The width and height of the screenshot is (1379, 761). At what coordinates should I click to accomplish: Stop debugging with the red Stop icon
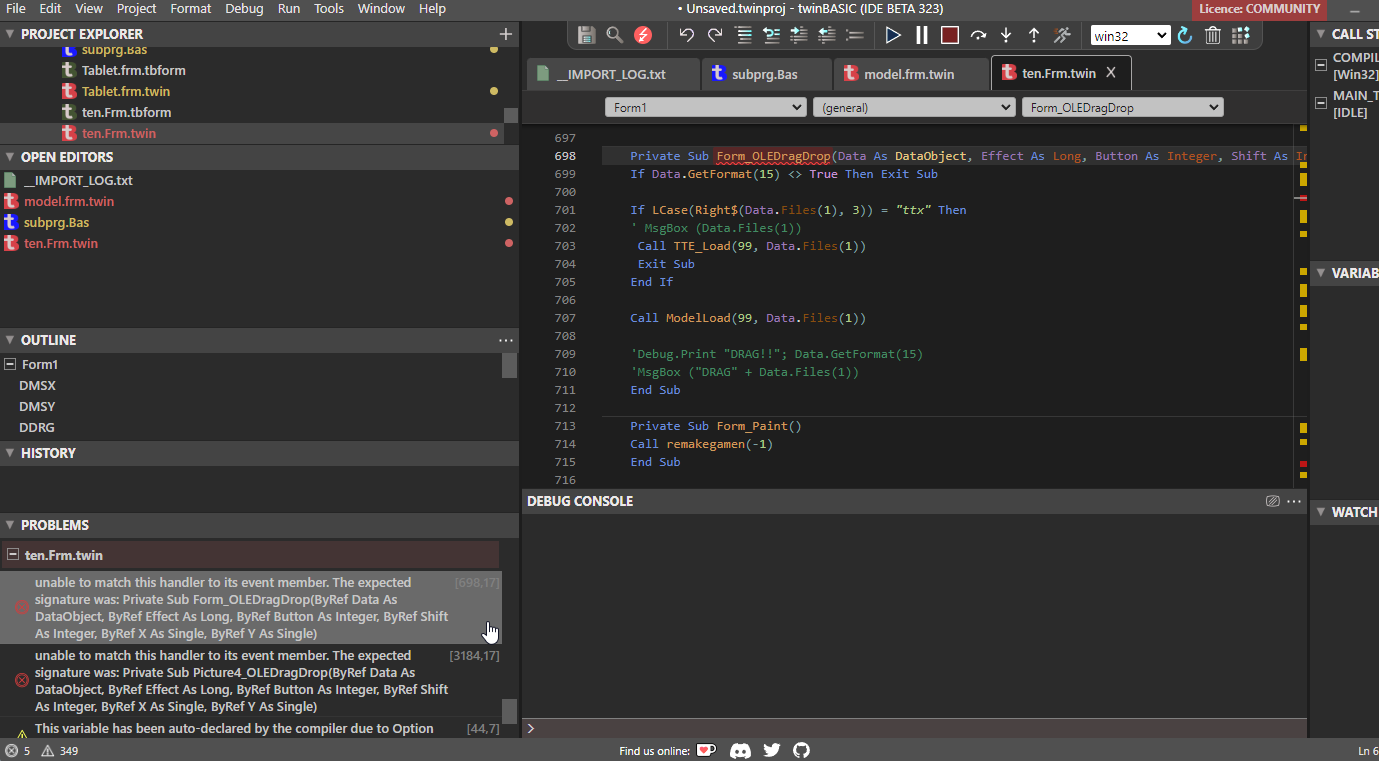(948, 34)
